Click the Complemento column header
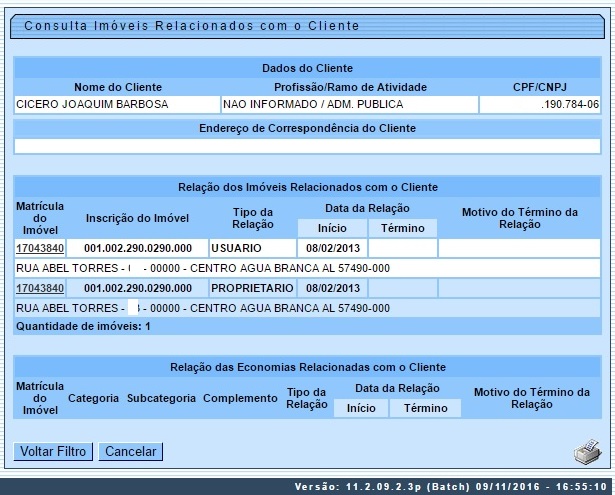This screenshot has height=495, width=615. 240,398
